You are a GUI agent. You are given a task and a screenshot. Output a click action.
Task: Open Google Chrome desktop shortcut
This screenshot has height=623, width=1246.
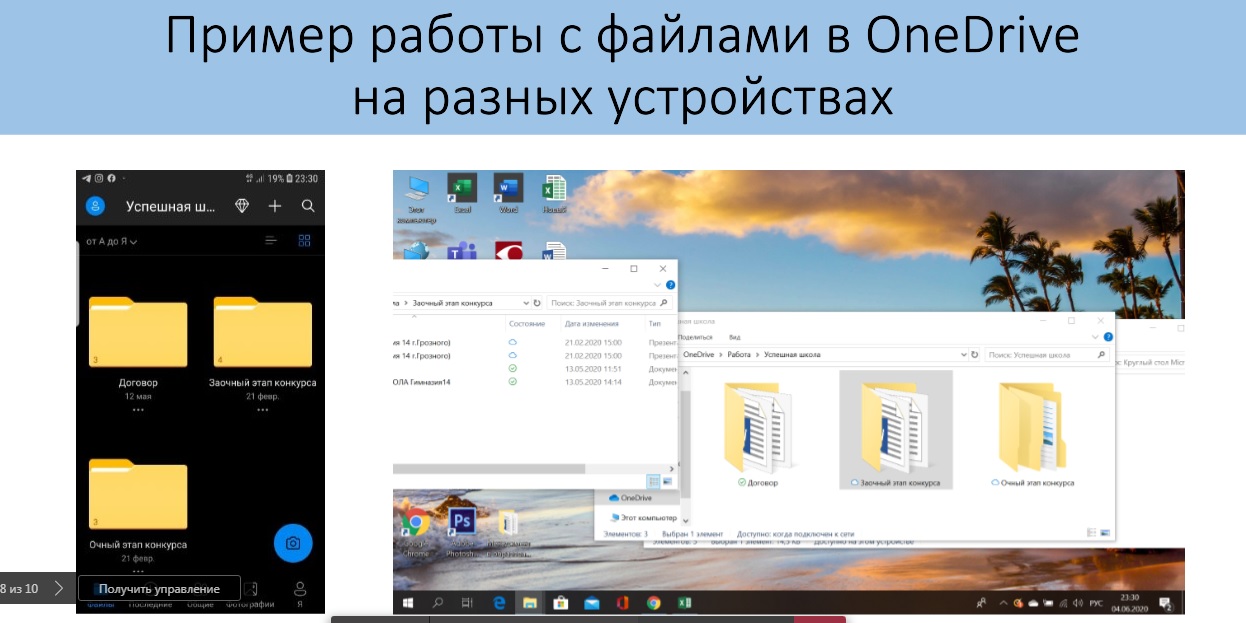click(x=415, y=526)
